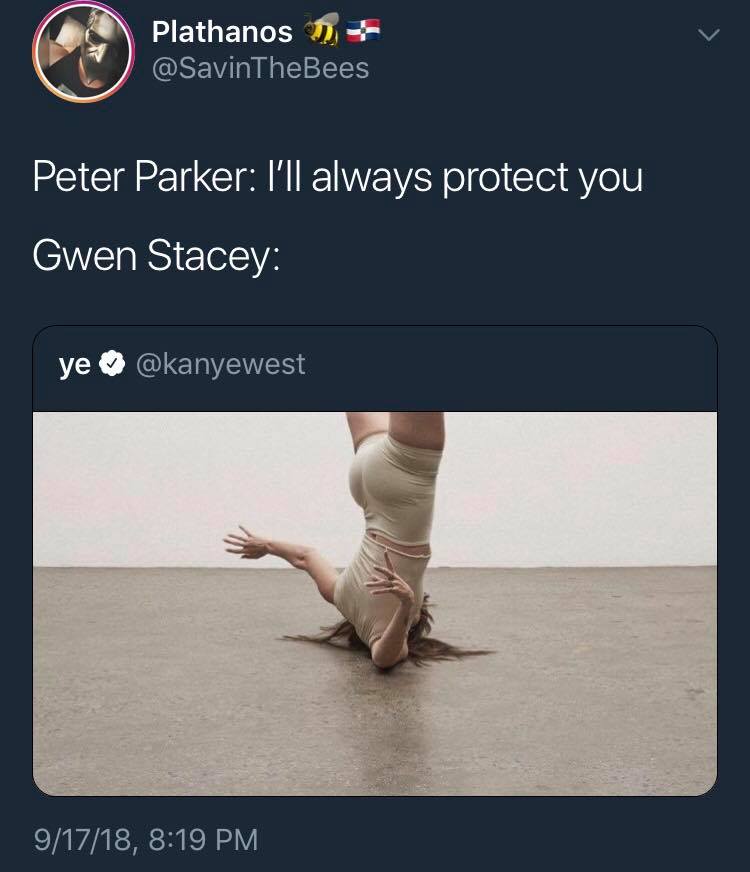Click the Plathanos display name
Viewport: 750px width, 872px height.
[x=222, y=32]
